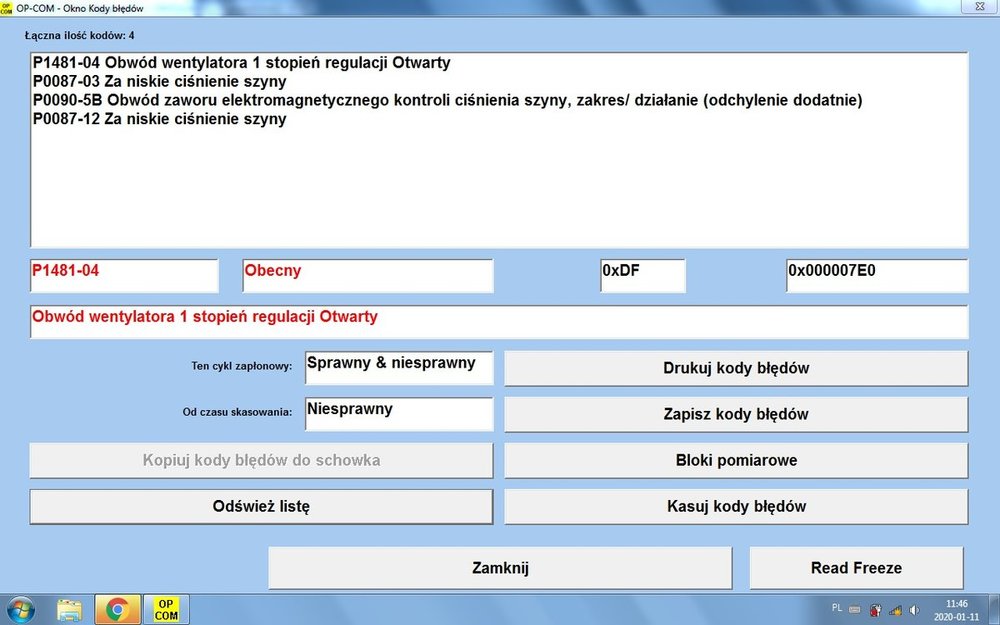
Task: Select the P0087-12 error entry
Action: [159, 120]
